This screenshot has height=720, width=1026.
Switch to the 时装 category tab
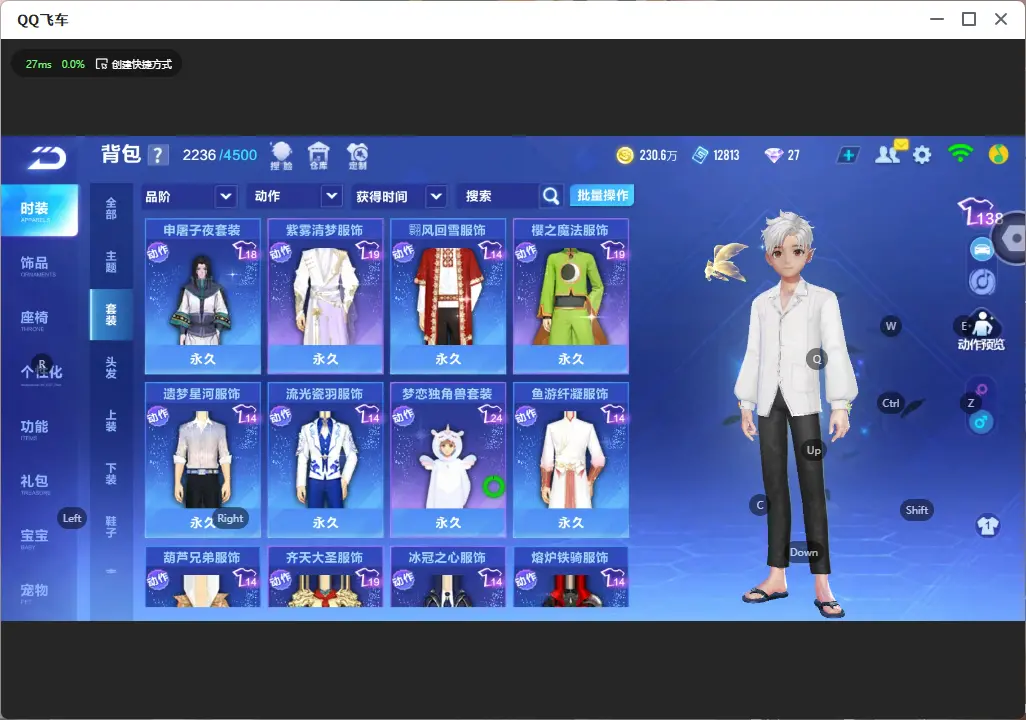(39, 210)
